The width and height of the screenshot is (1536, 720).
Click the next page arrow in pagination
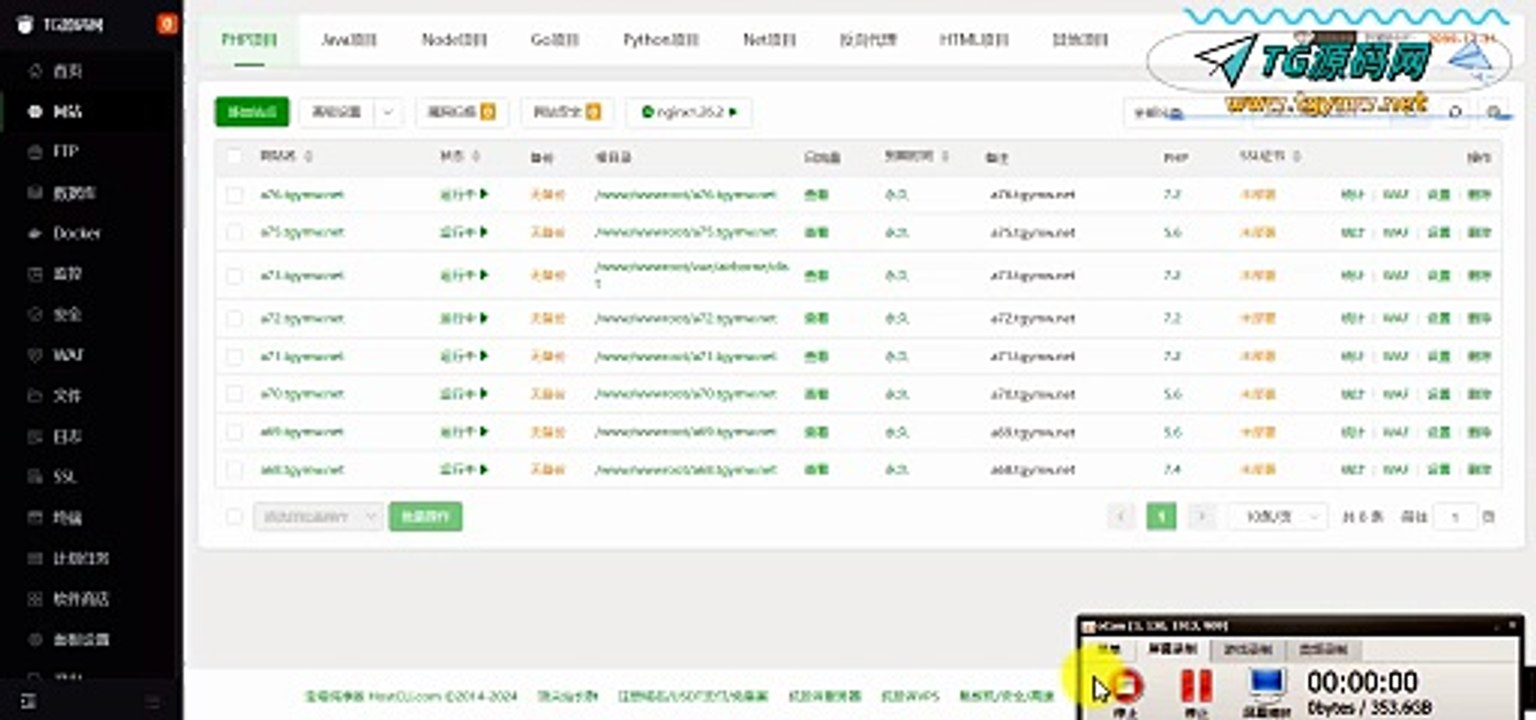[1202, 516]
